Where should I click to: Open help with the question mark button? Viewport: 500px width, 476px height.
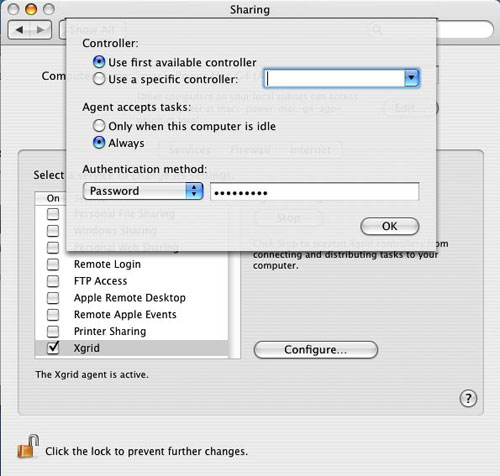(468, 398)
